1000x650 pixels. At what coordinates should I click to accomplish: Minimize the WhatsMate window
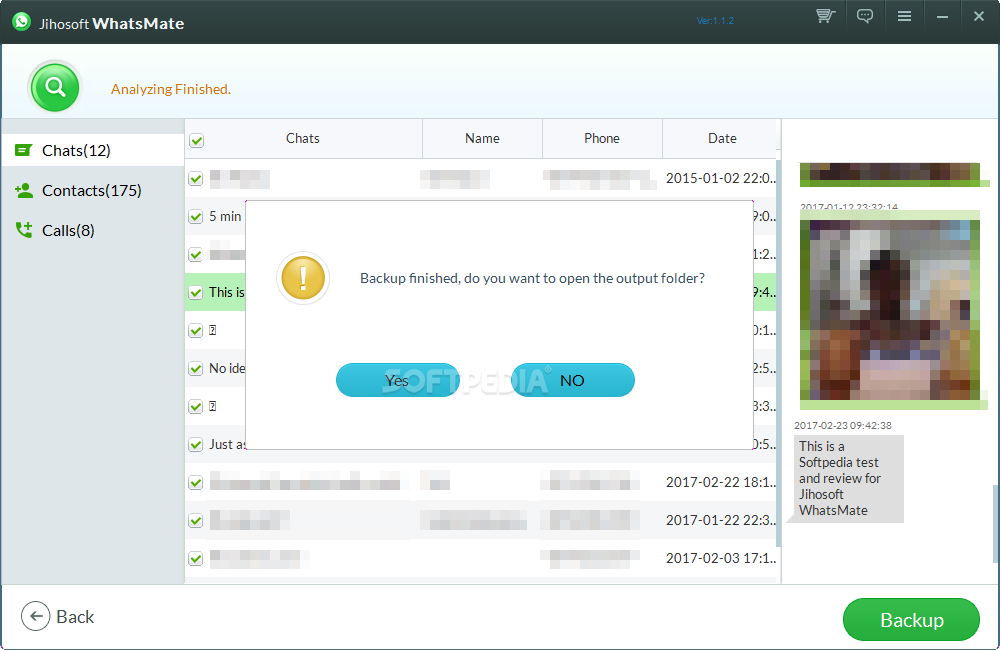point(942,17)
